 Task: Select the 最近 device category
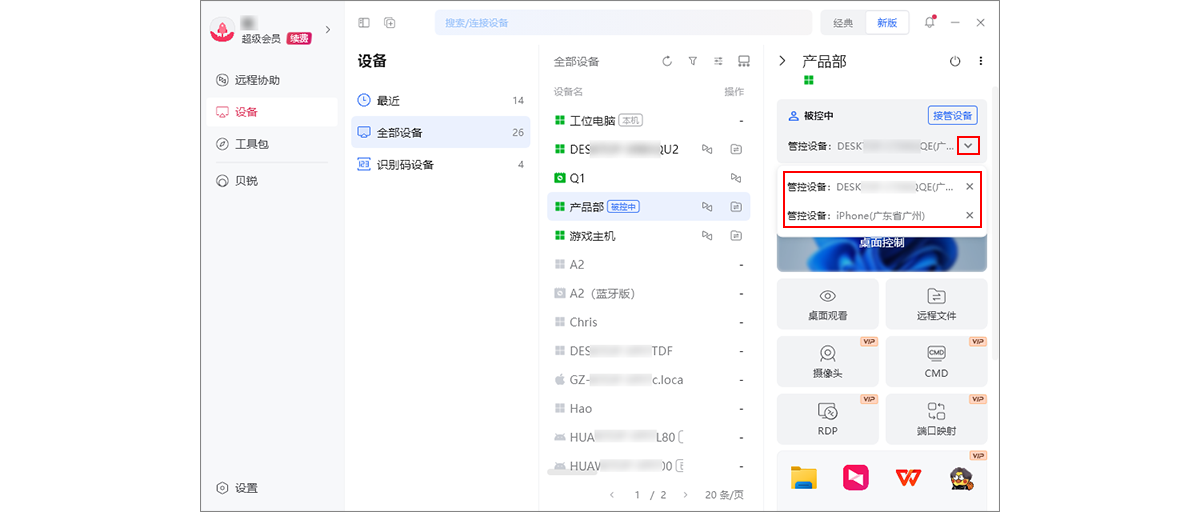pyautogui.click(x=441, y=101)
